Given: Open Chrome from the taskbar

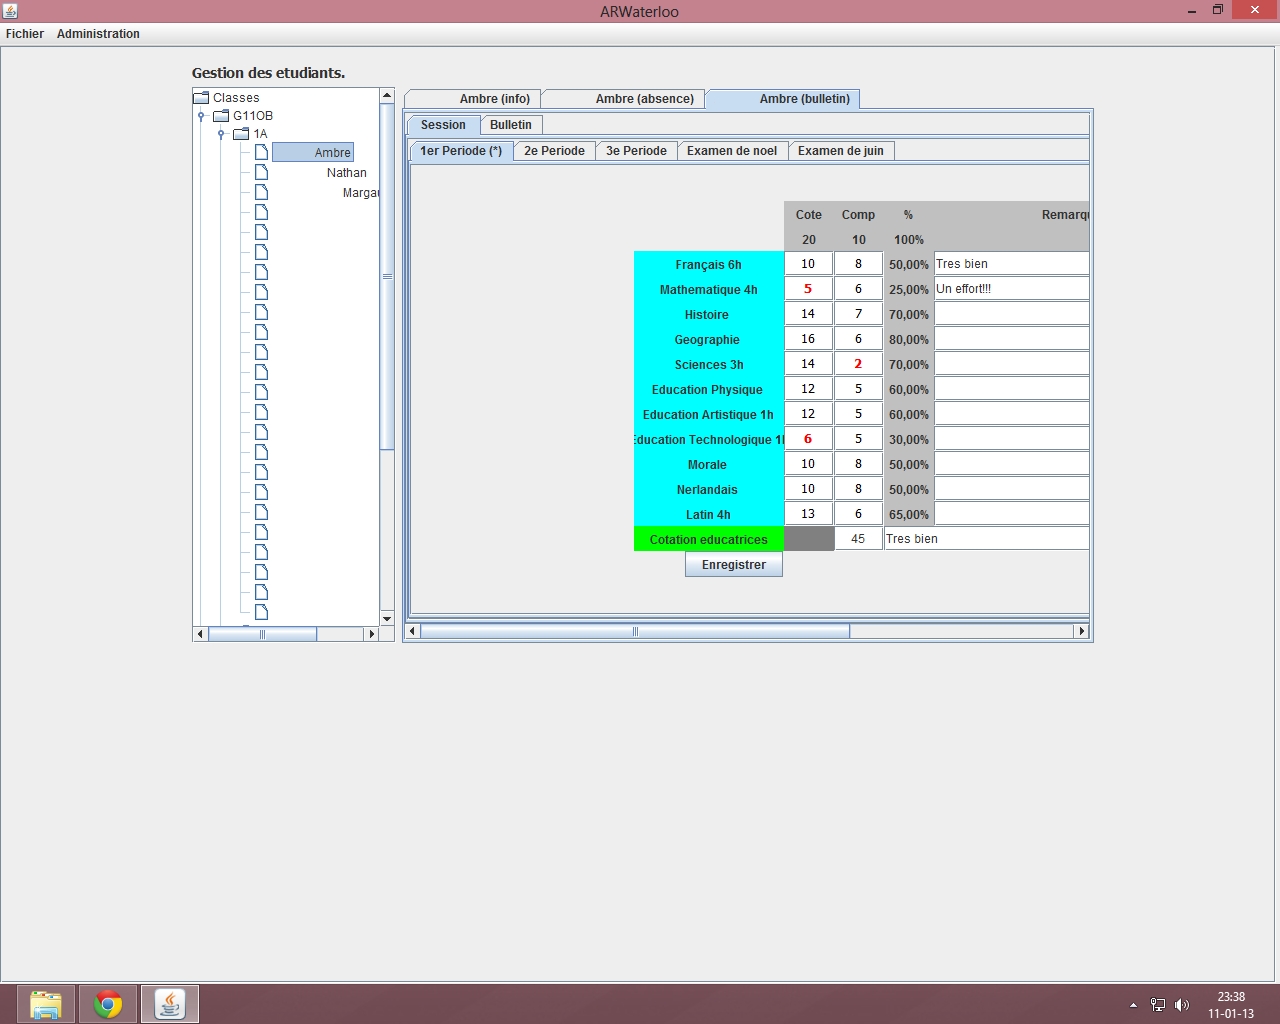Looking at the screenshot, I should click(108, 1004).
